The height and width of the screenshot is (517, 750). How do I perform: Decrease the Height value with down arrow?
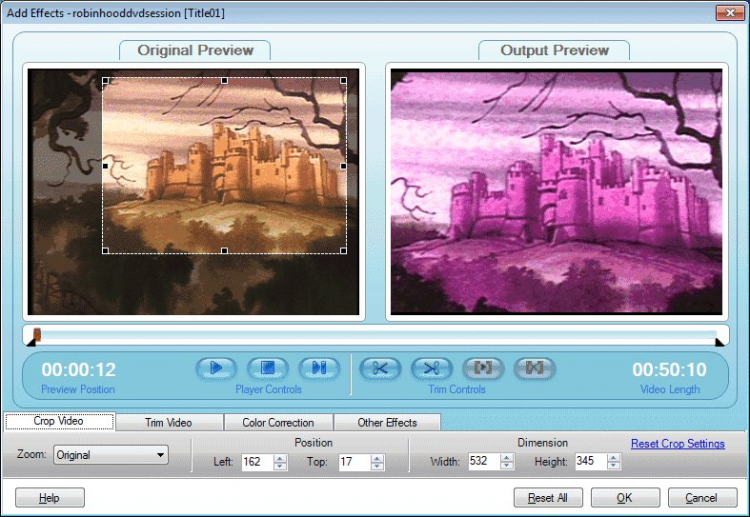coord(614,465)
